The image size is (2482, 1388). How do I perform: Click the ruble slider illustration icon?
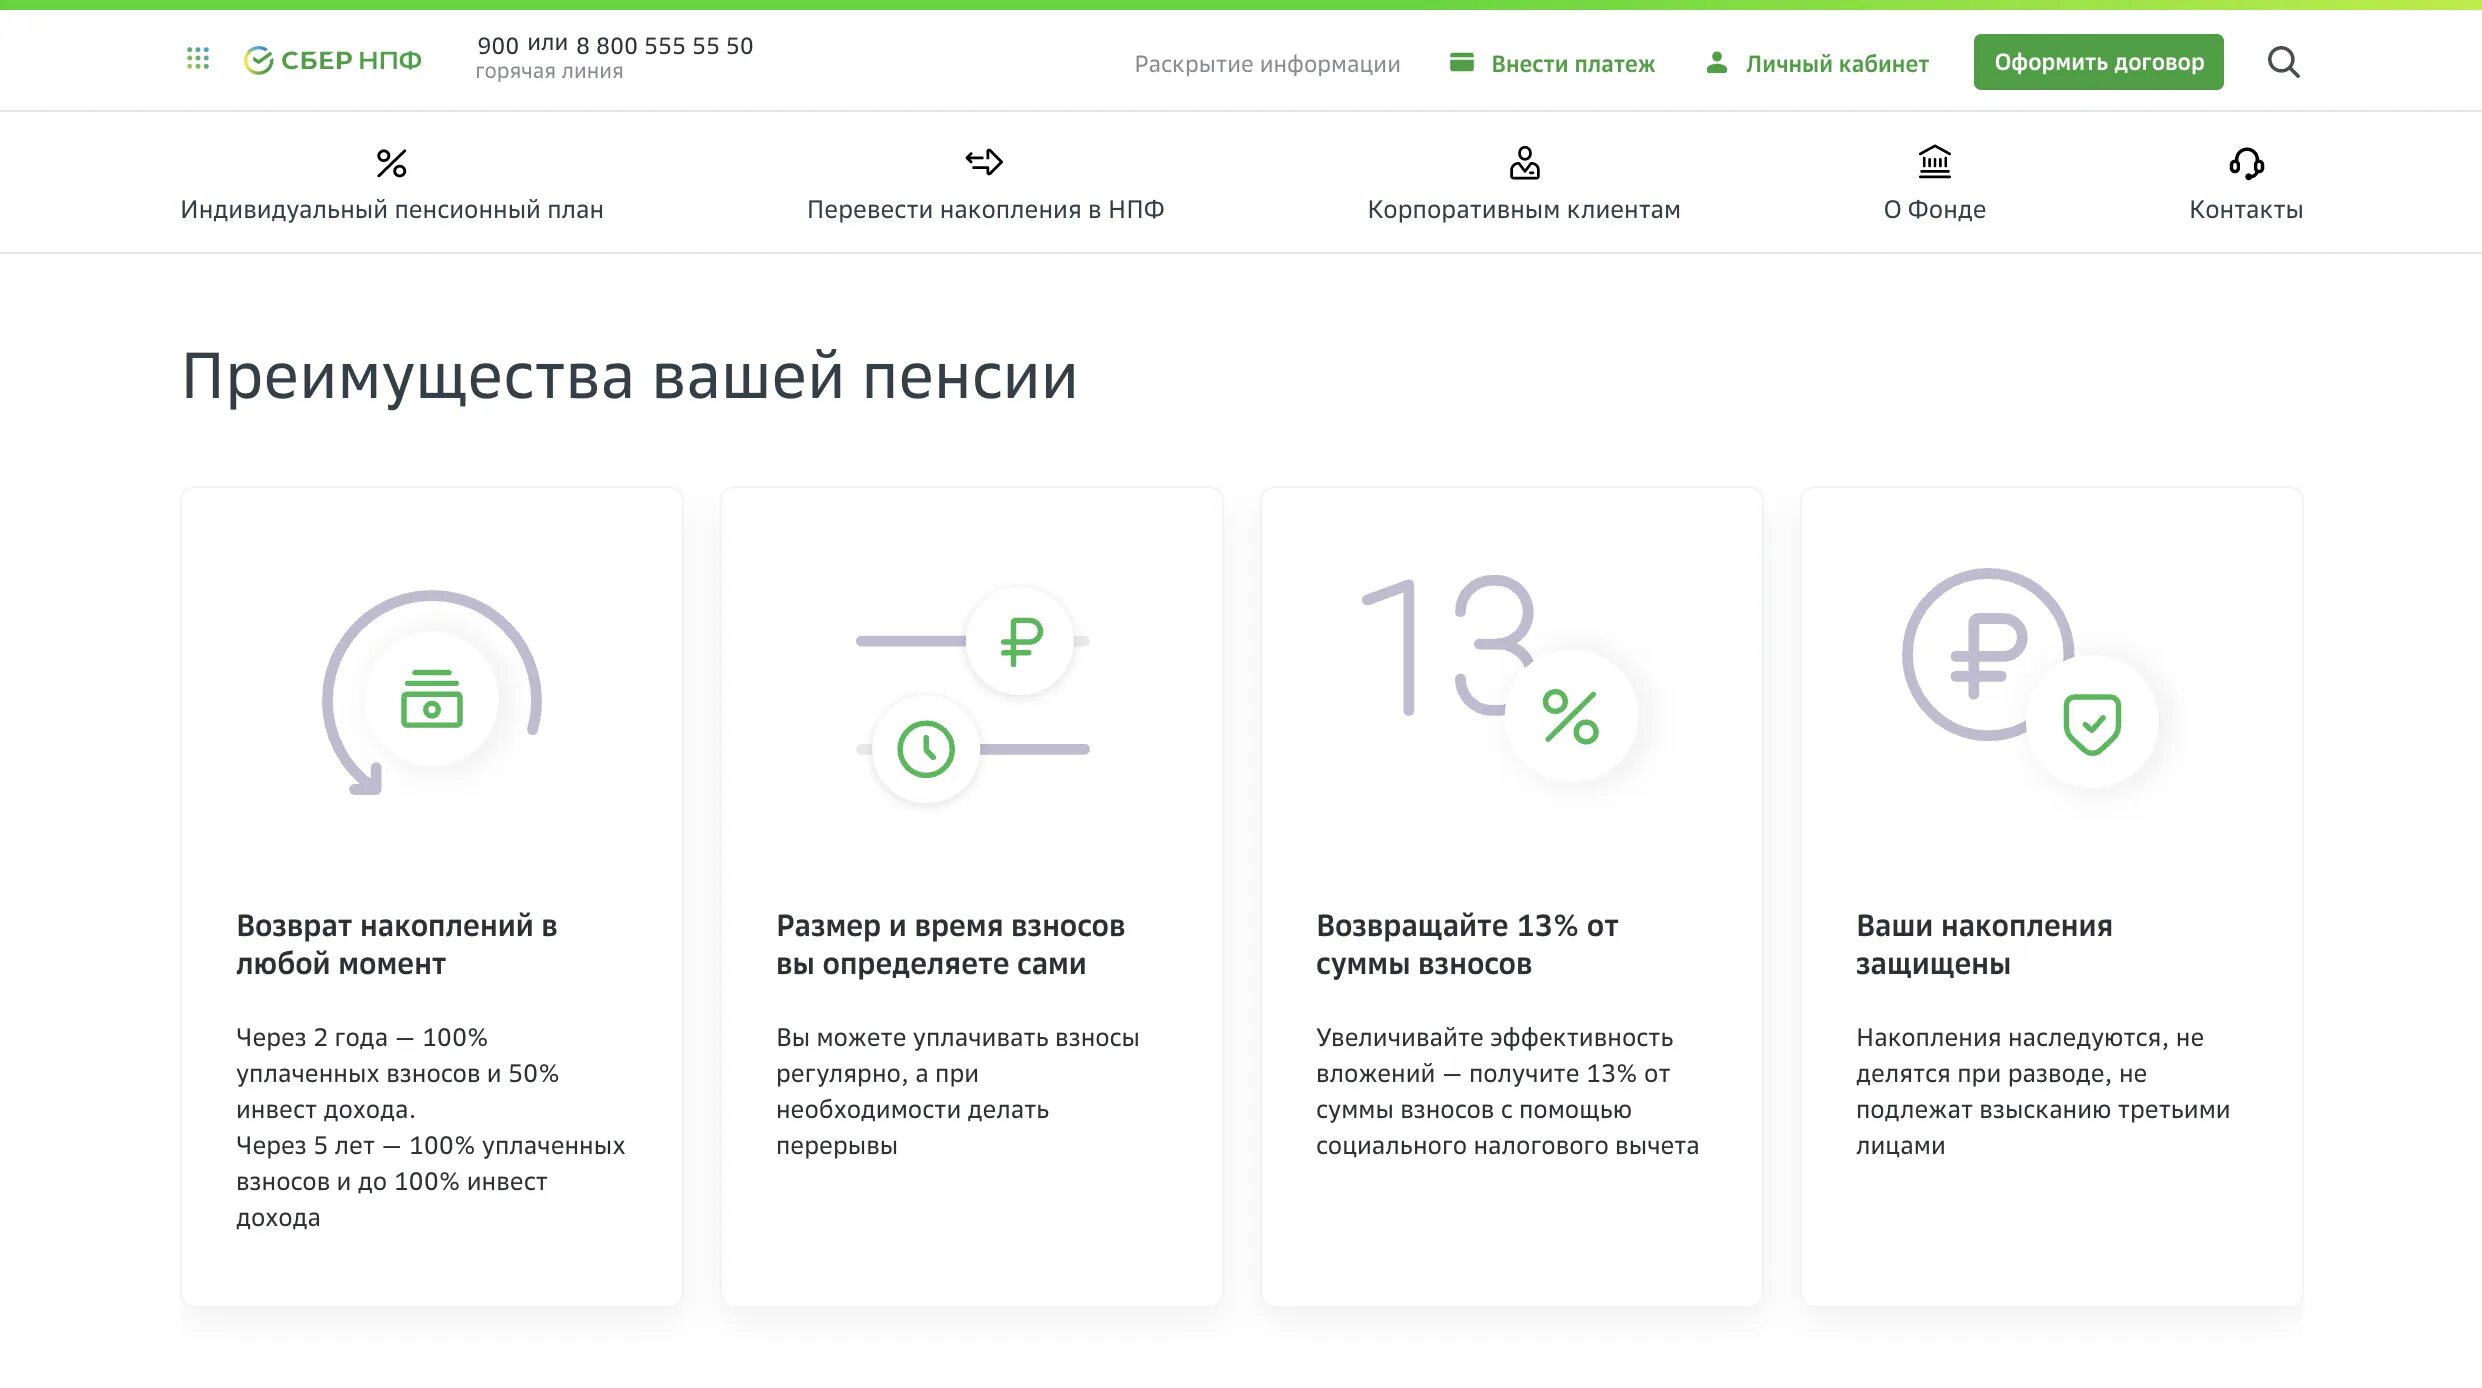pyautogui.click(x=1021, y=641)
